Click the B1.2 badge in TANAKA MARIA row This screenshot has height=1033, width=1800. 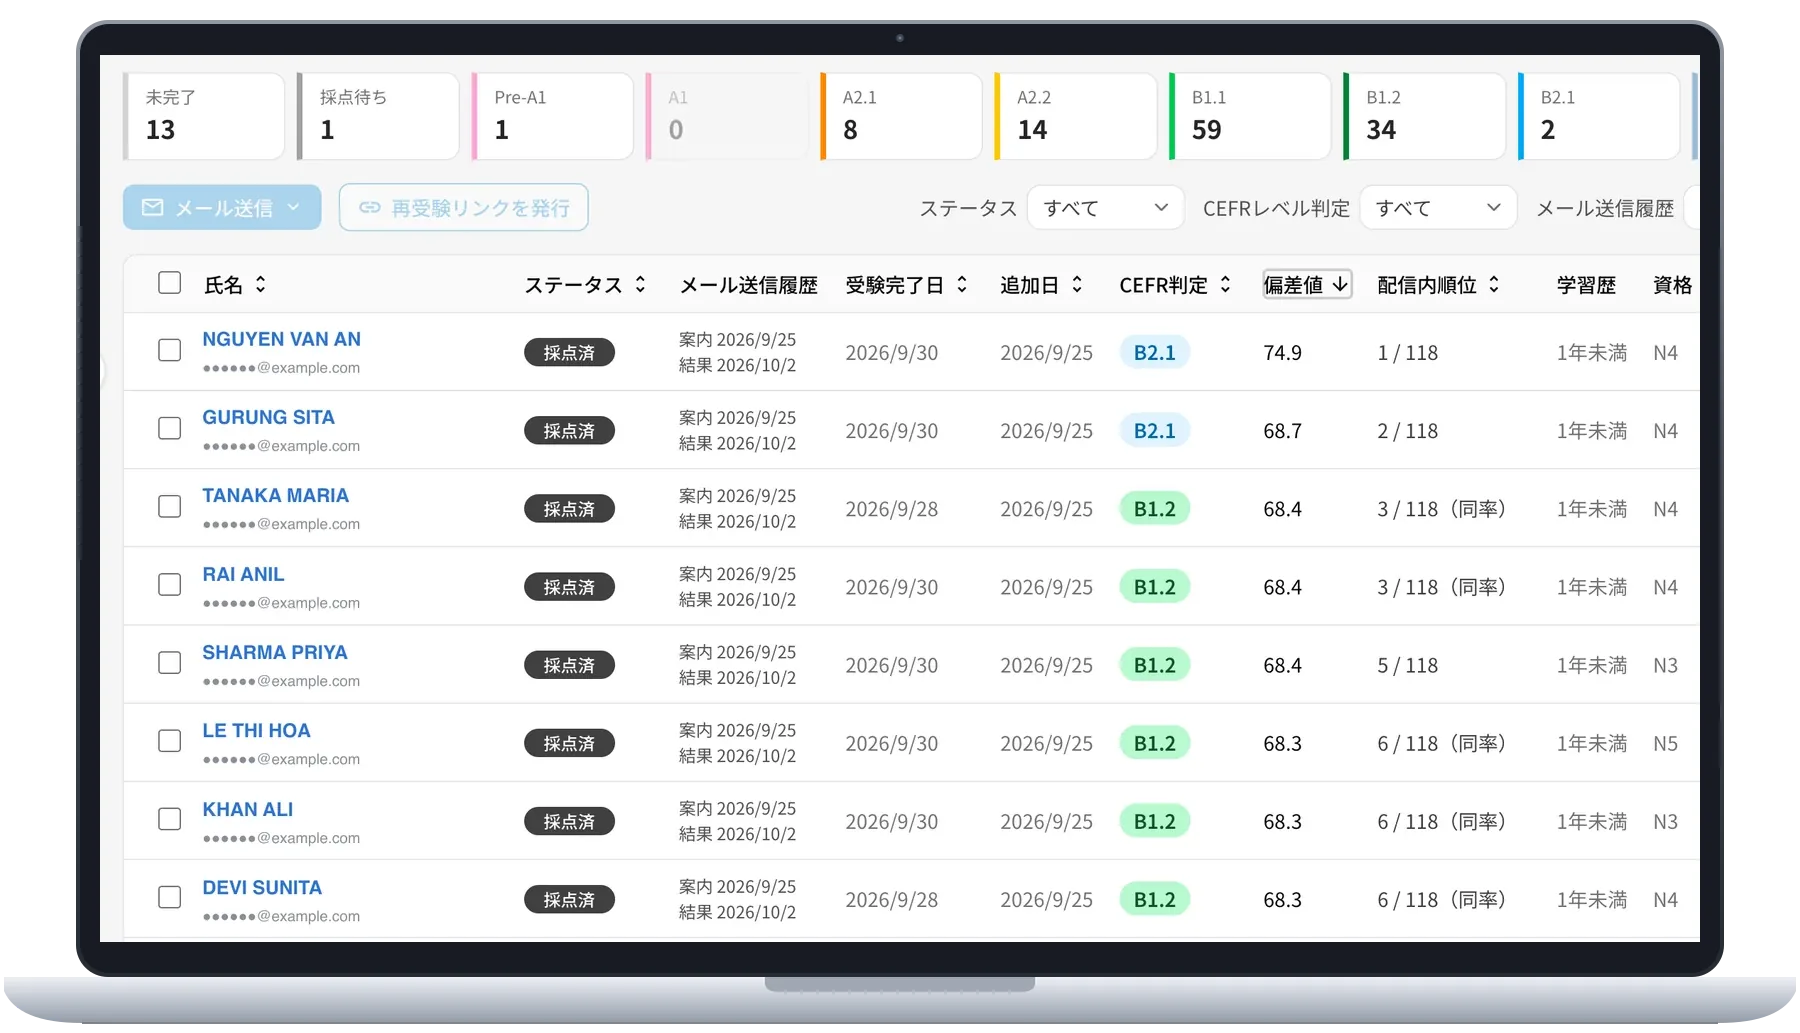coord(1155,509)
